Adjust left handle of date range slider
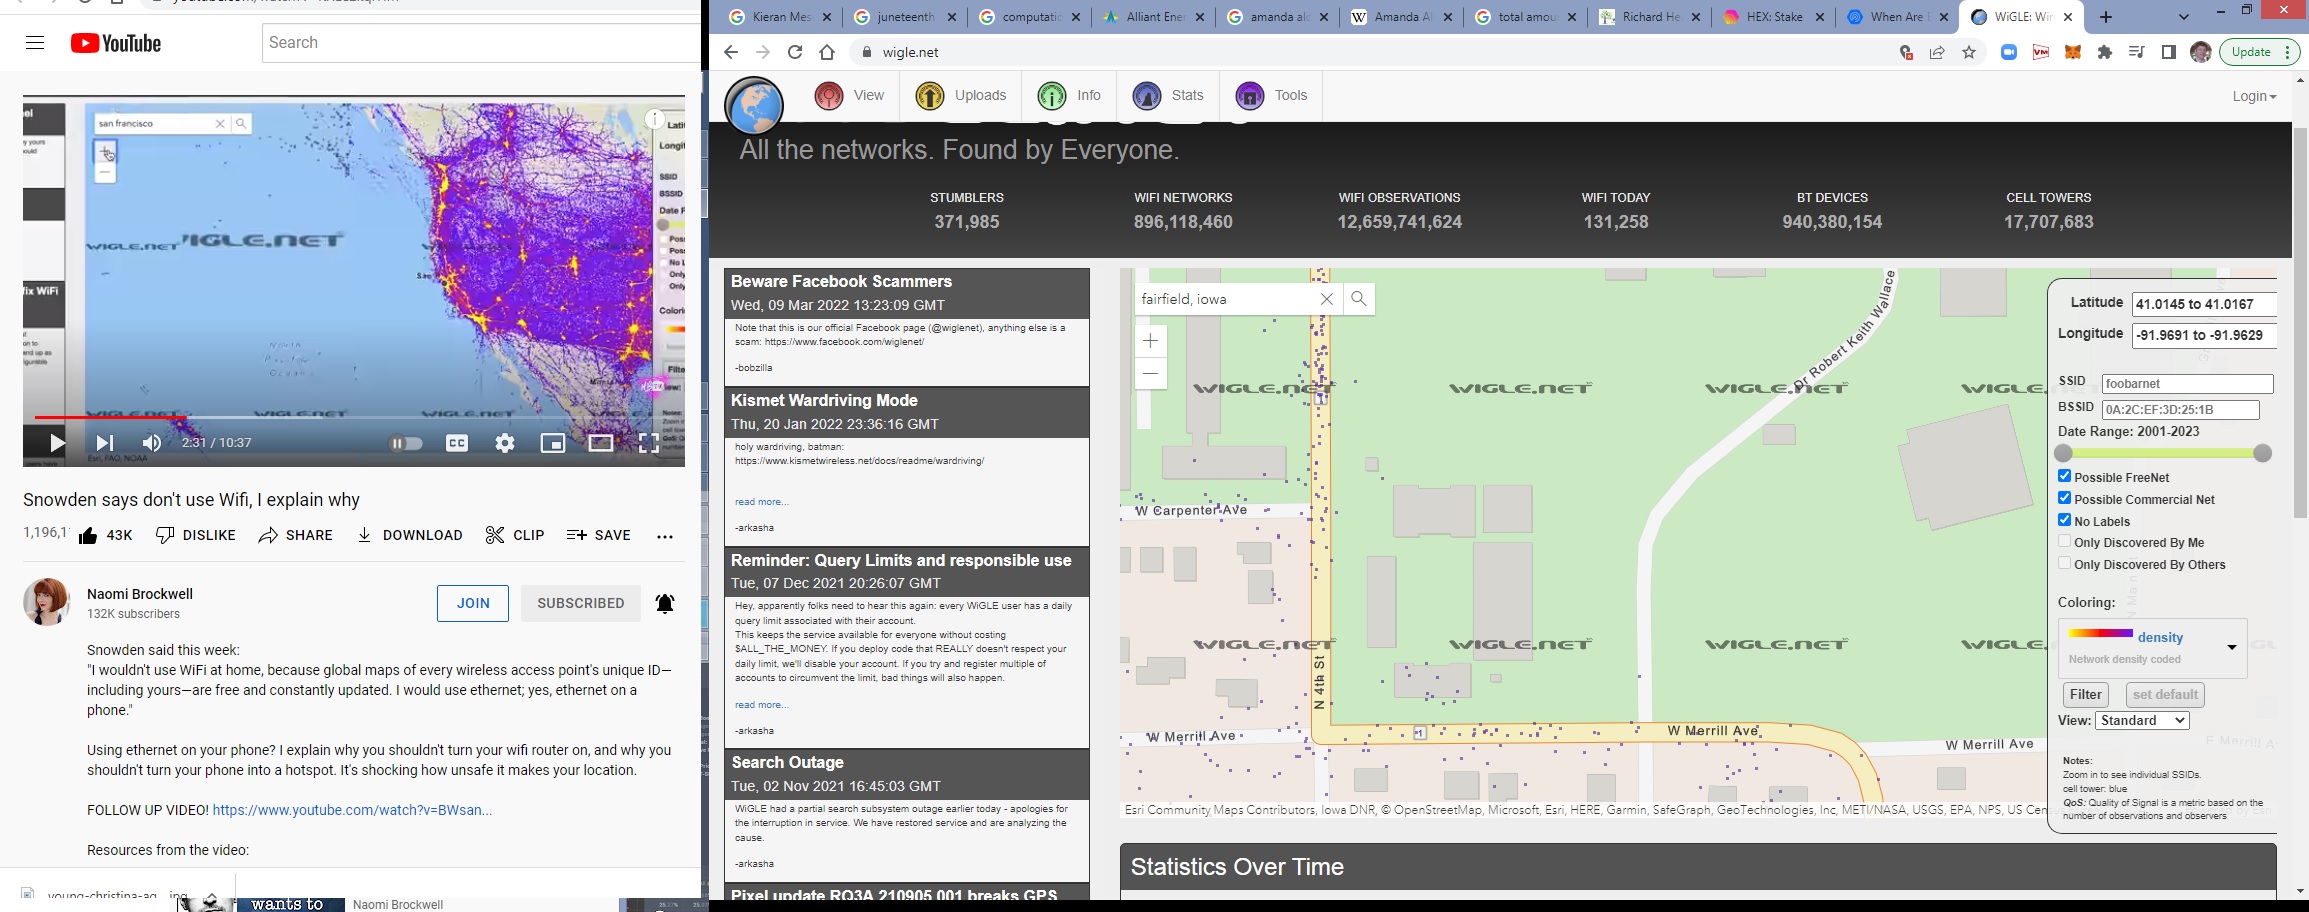Screen dimensions: 2309x912 point(2063,453)
